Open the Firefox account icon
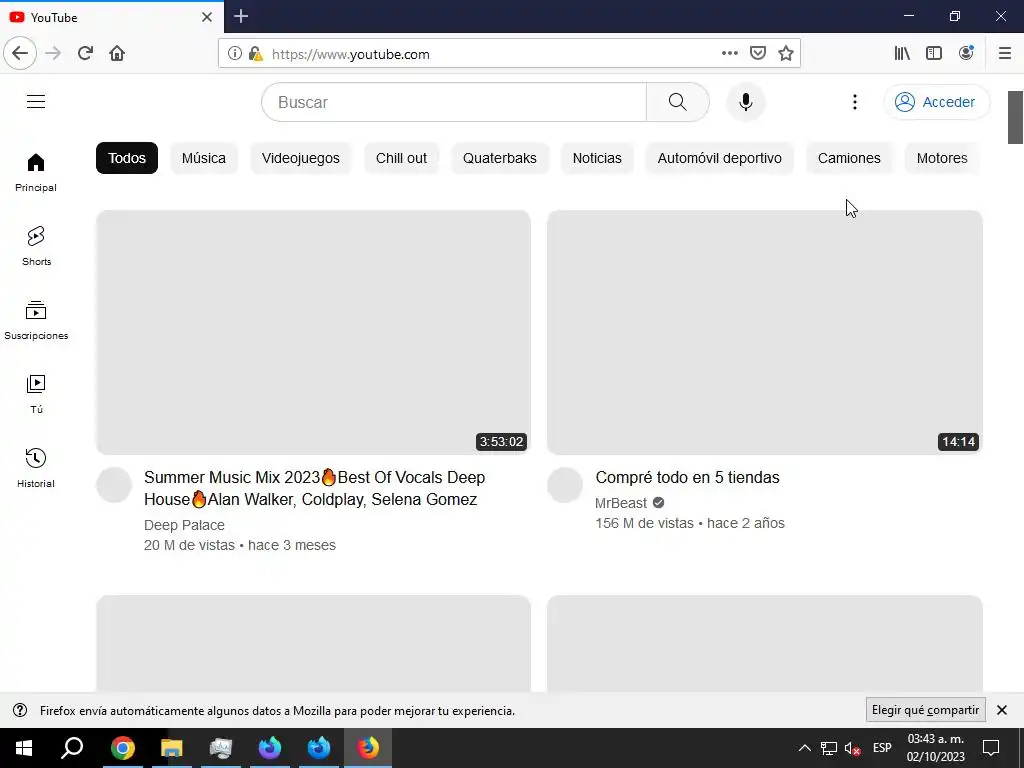The width and height of the screenshot is (1024, 768). tap(966, 53)
